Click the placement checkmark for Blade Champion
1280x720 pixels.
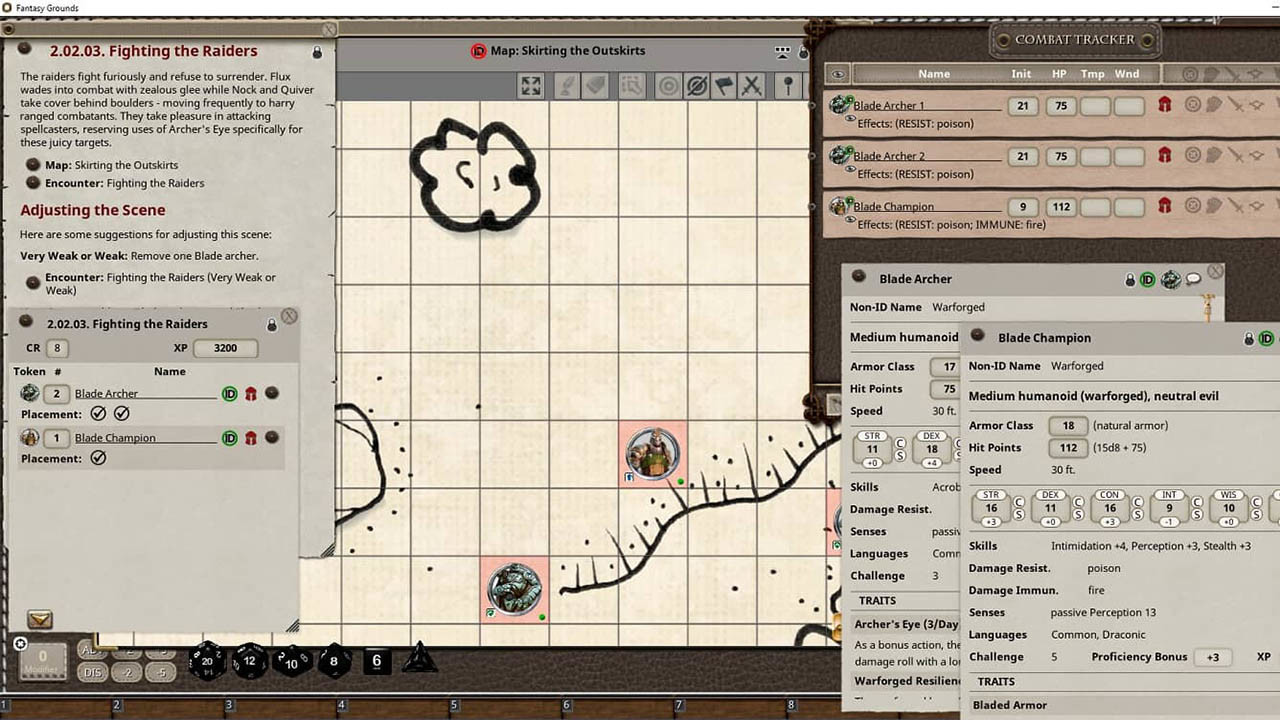click(98, 458)
